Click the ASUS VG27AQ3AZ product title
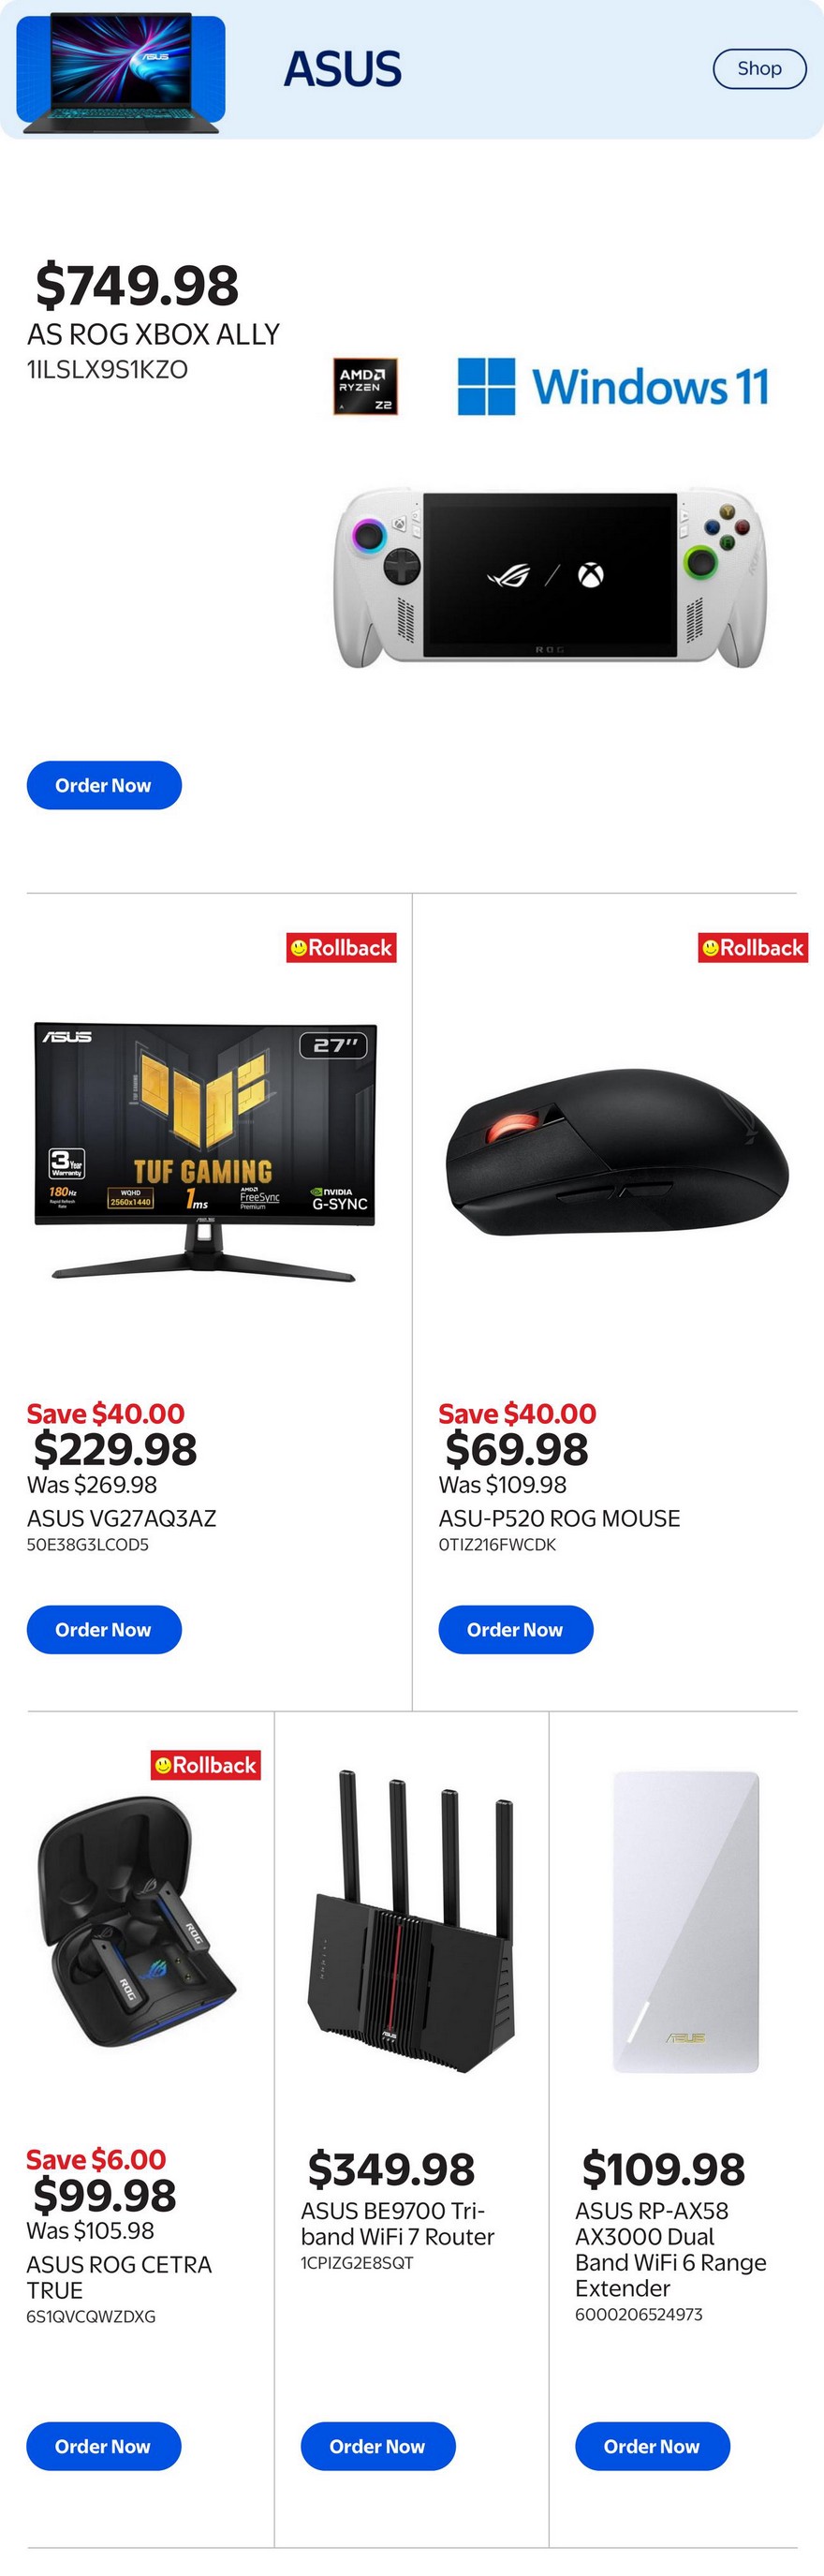The height and width of the screenshot is (2576, 824). [x=121, y=1518]
